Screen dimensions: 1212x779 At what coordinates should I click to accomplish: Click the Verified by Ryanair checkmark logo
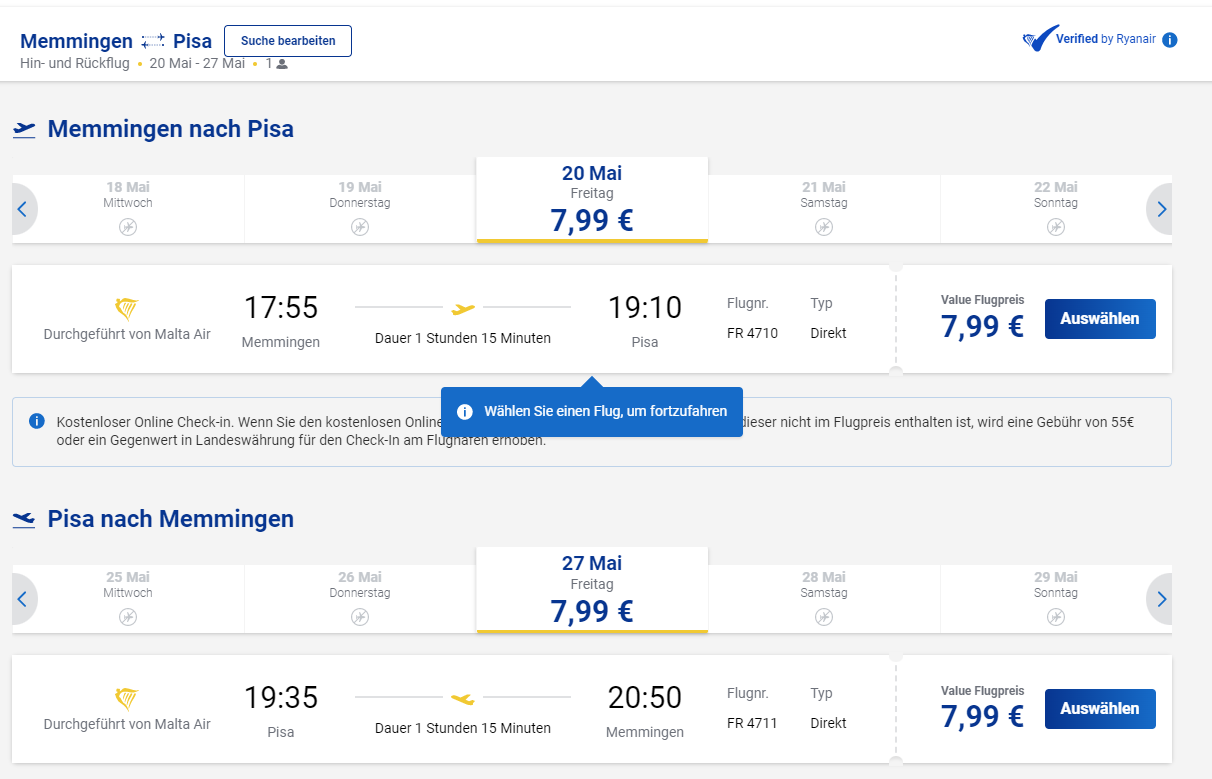point(1040,39)
